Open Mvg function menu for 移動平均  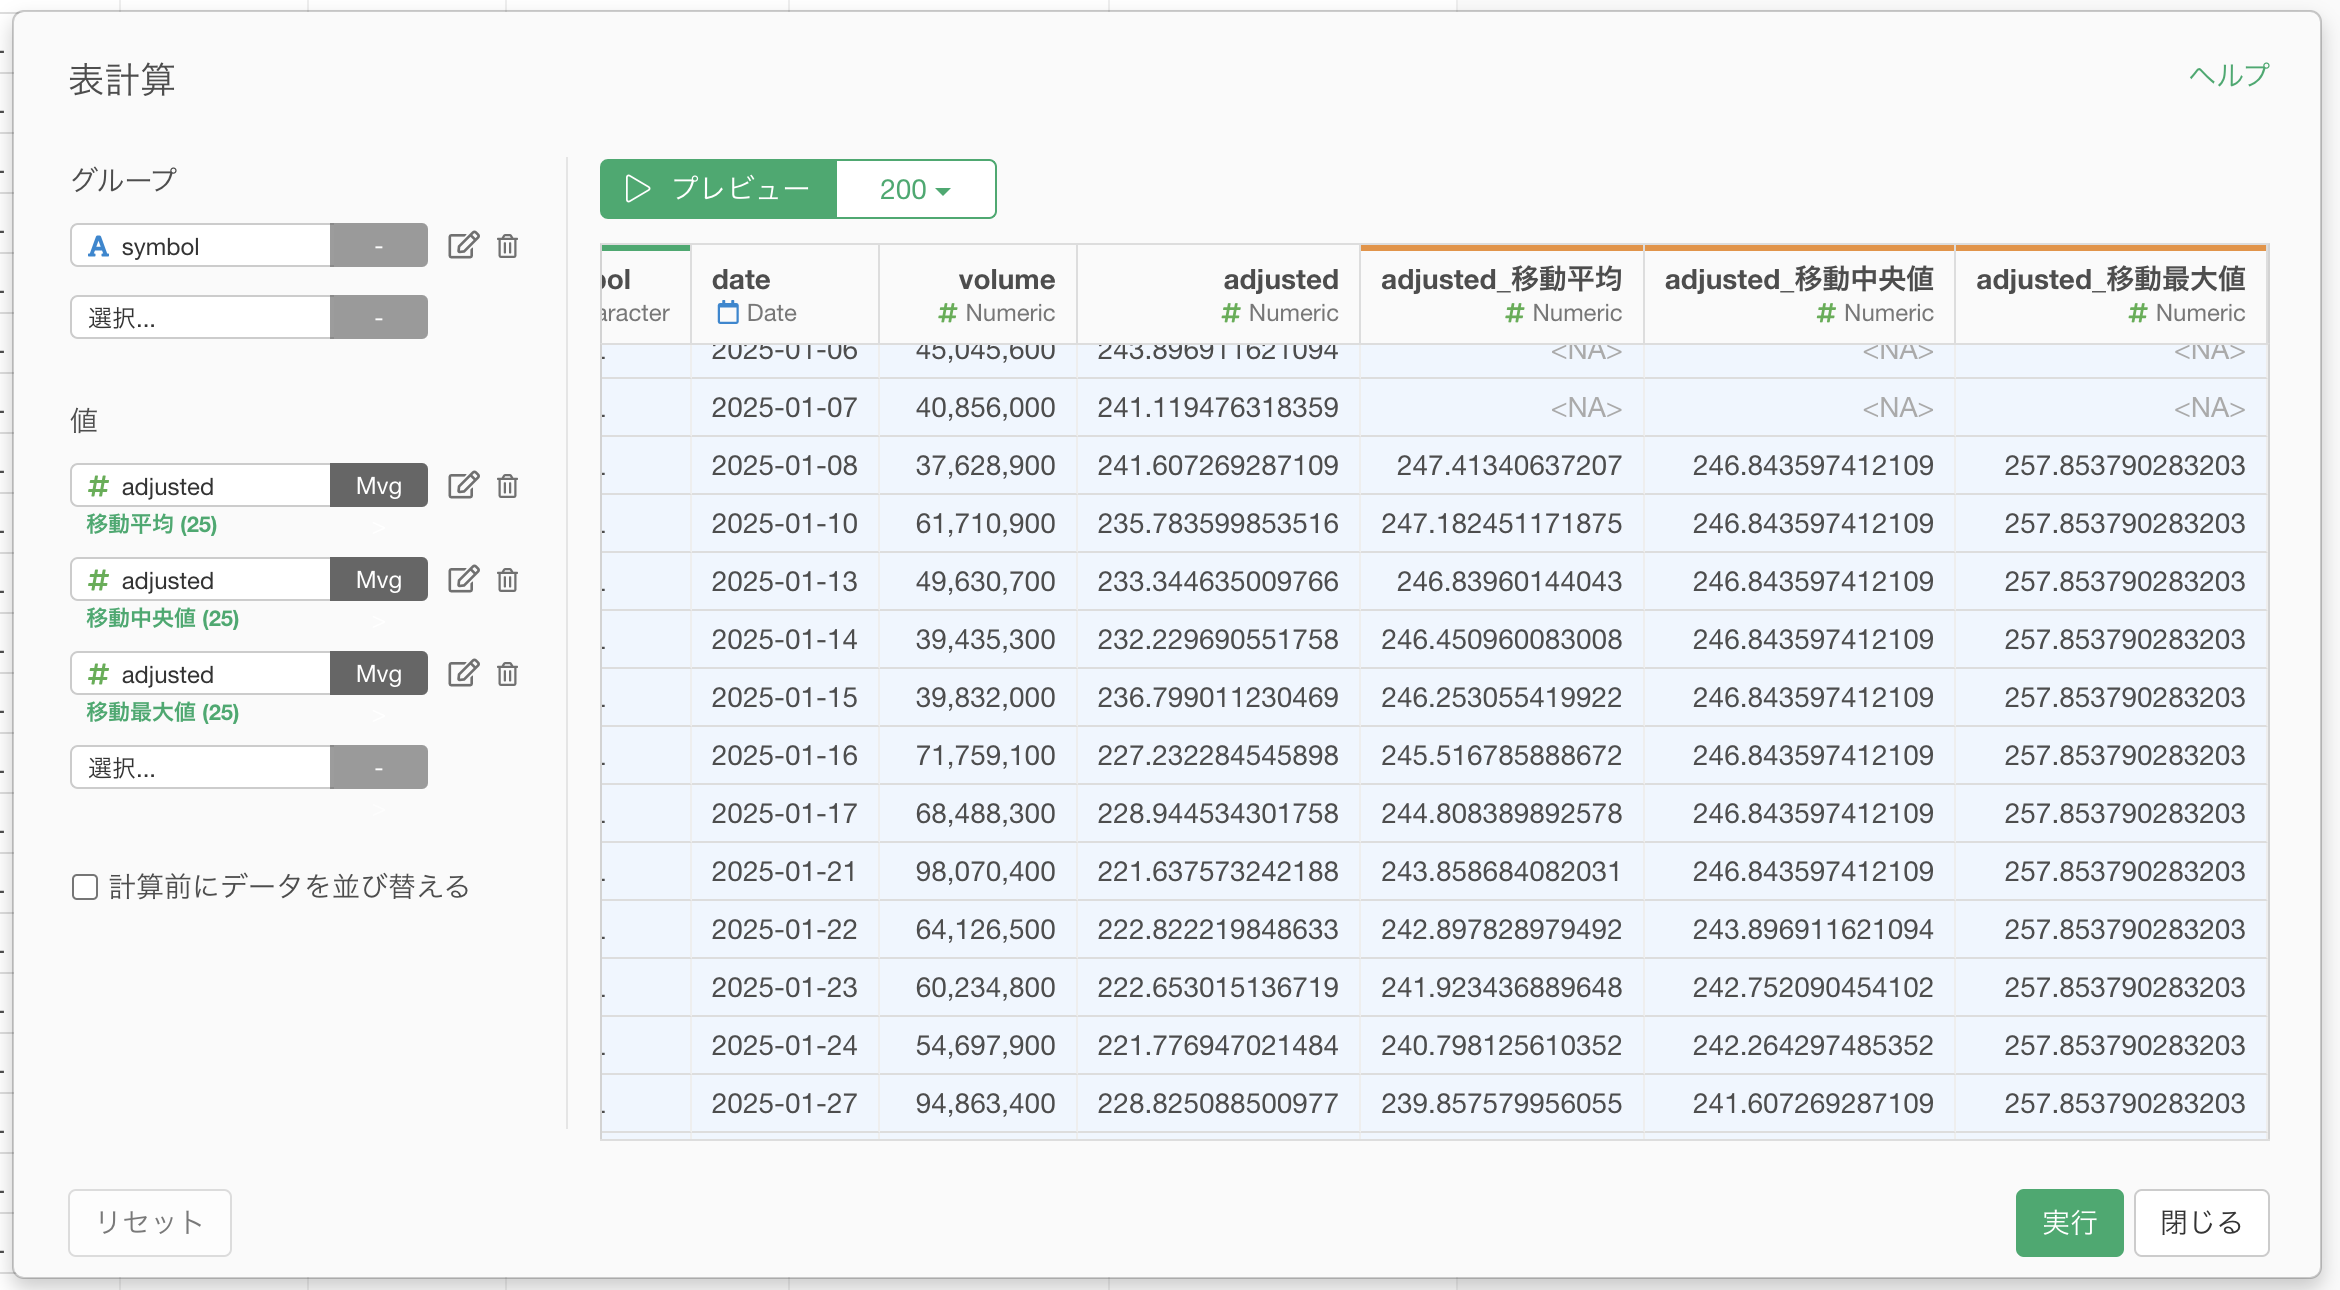coord(378,486)
